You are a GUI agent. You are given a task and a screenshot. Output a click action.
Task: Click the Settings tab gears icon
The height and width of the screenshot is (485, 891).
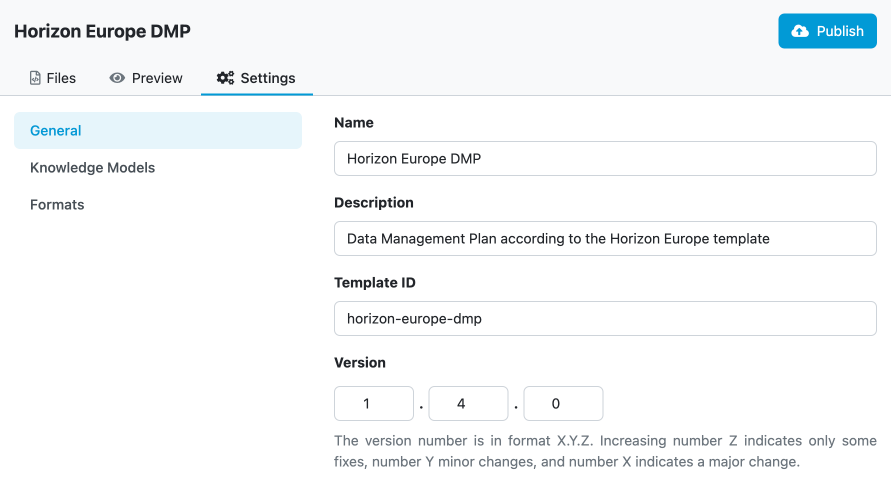point(225,78)
